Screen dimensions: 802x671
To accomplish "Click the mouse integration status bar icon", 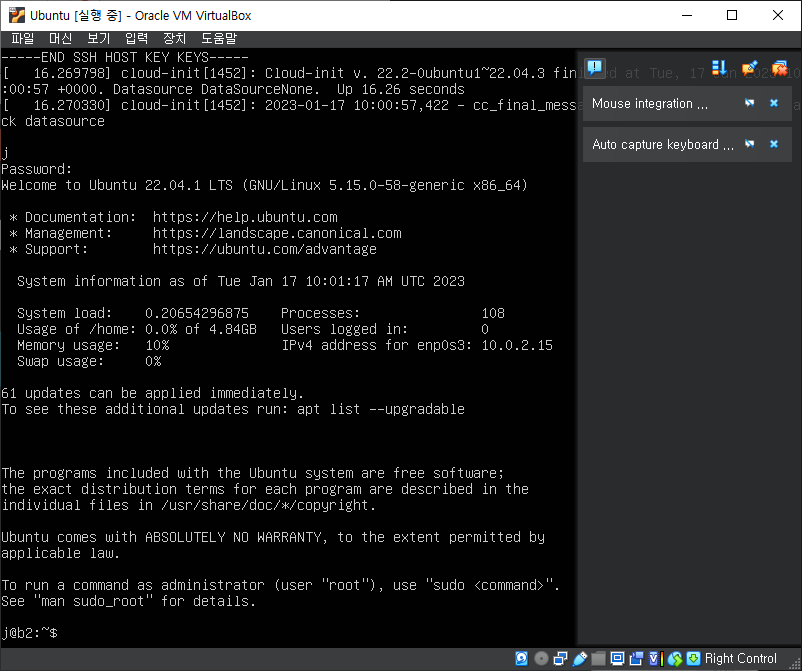I will click(675, 659).
